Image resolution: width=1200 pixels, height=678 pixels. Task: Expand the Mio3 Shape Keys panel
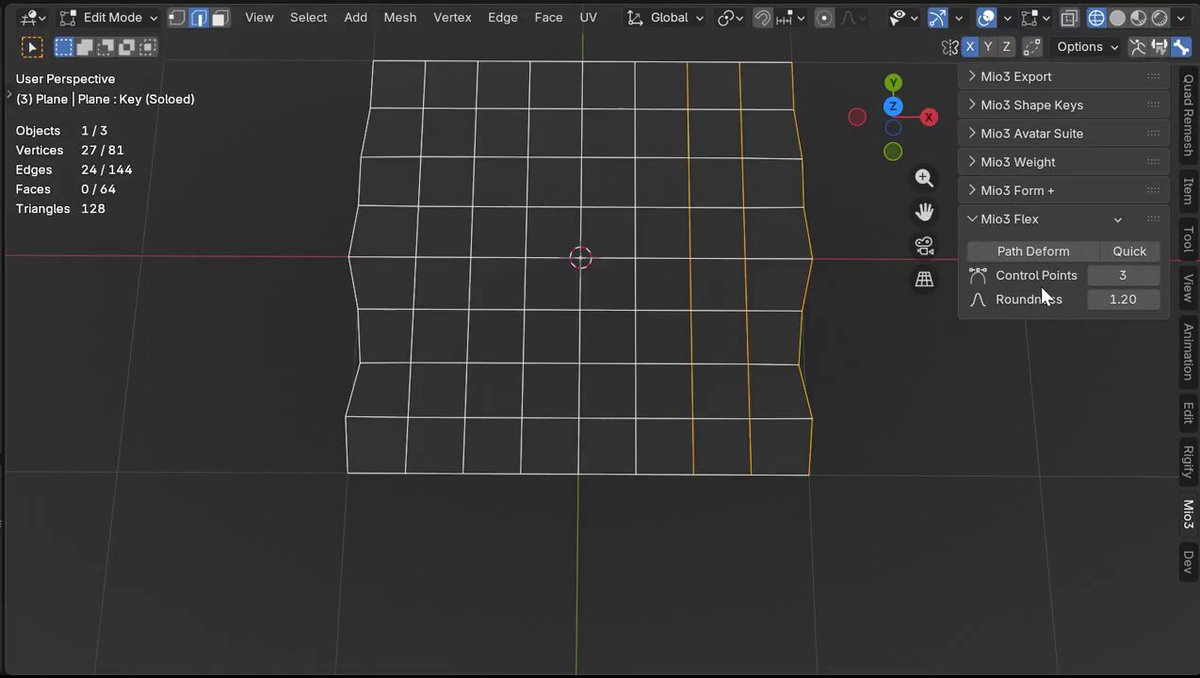click(x=1063, y=105)
